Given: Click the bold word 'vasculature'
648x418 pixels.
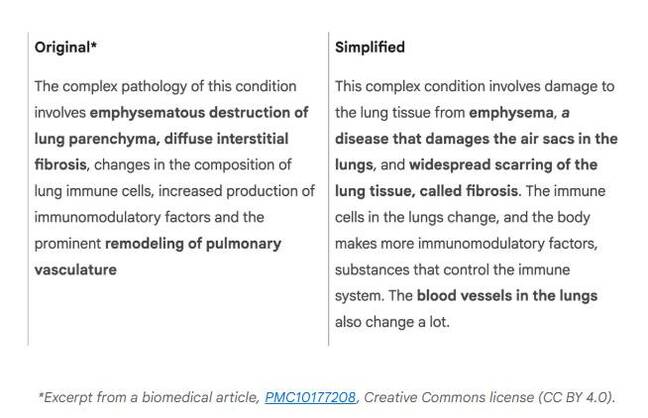Looking at the screenshot, I should [75, 270].
